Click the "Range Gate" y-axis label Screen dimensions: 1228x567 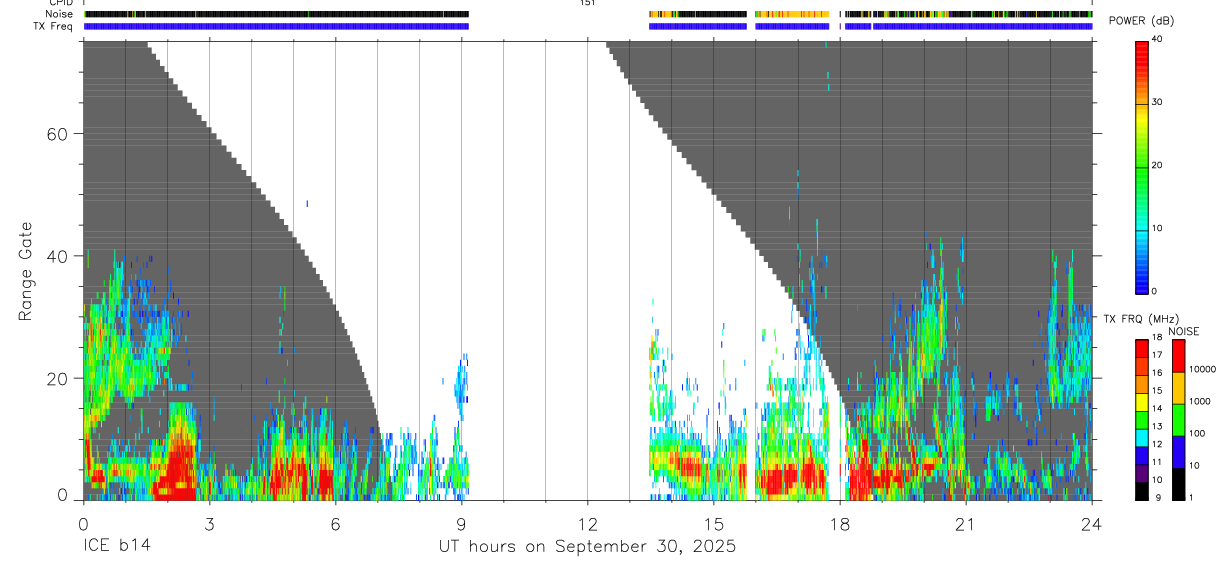click(25, 272)
